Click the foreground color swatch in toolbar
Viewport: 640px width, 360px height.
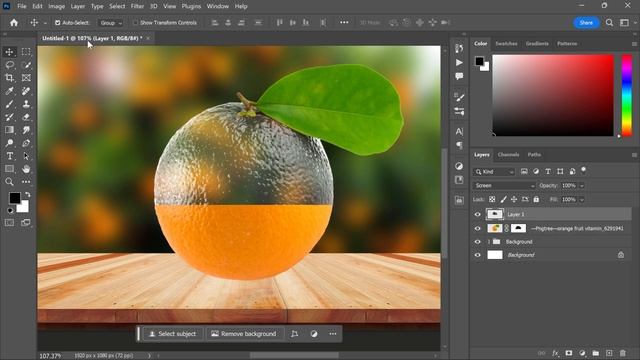(15, 198)
